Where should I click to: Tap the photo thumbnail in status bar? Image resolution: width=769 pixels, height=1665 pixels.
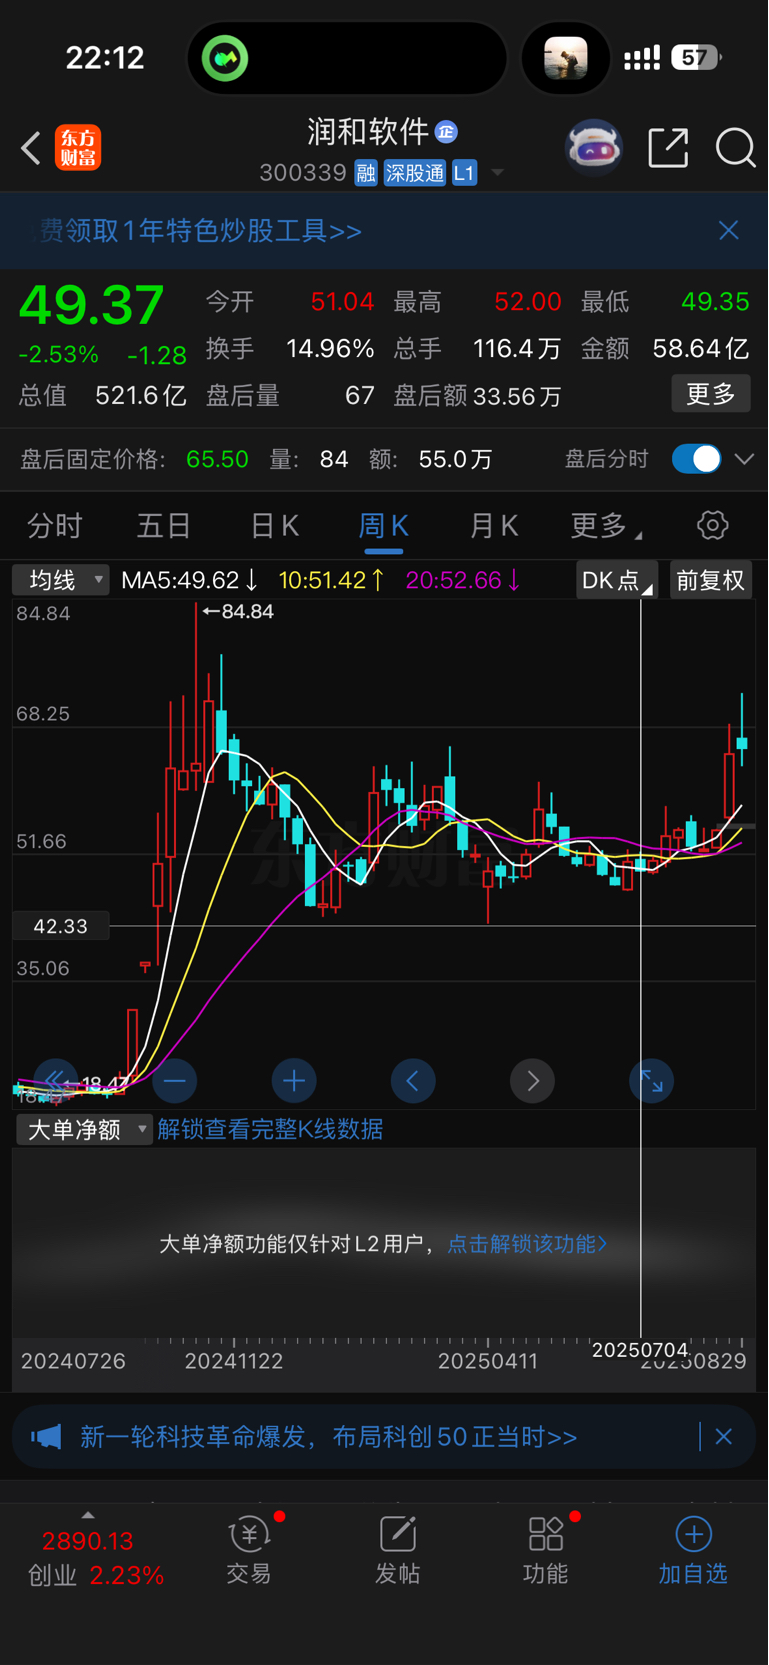(x=565, y=58)
